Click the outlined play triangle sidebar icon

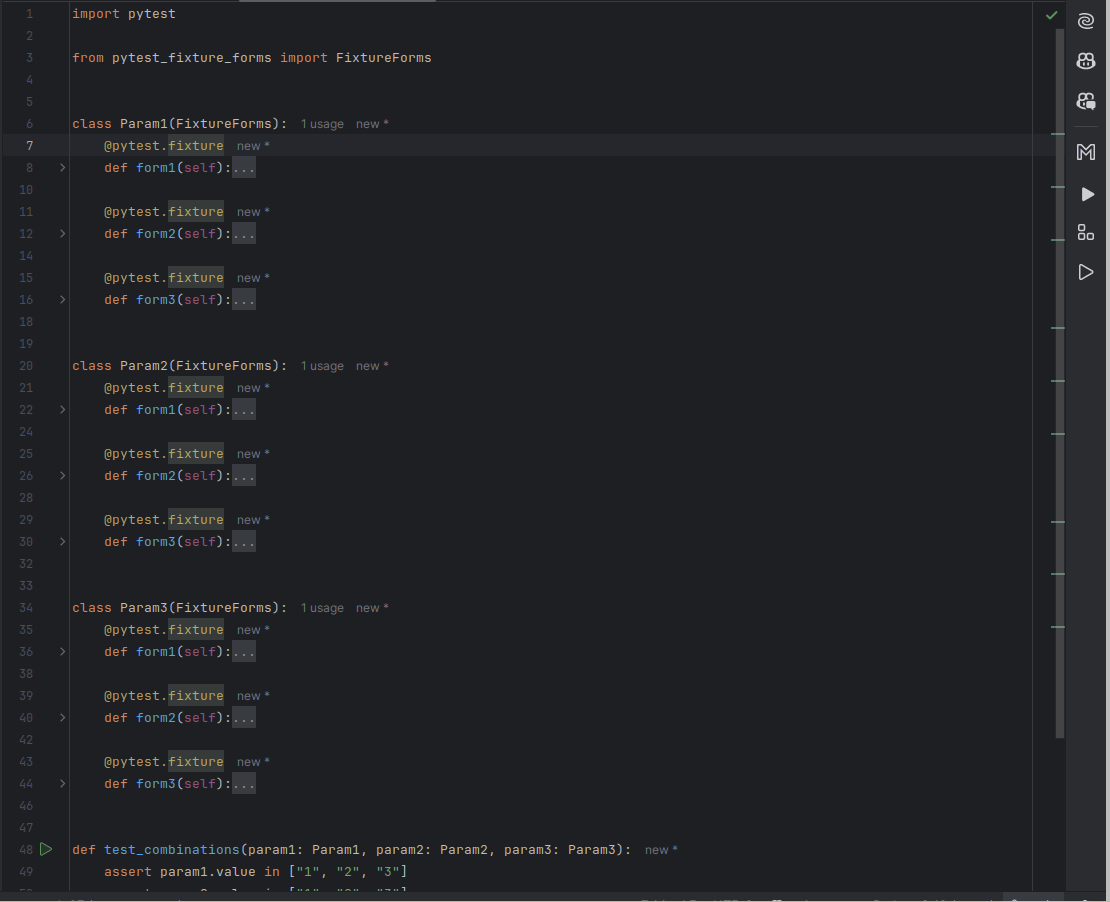click(x=1085, y=272)
